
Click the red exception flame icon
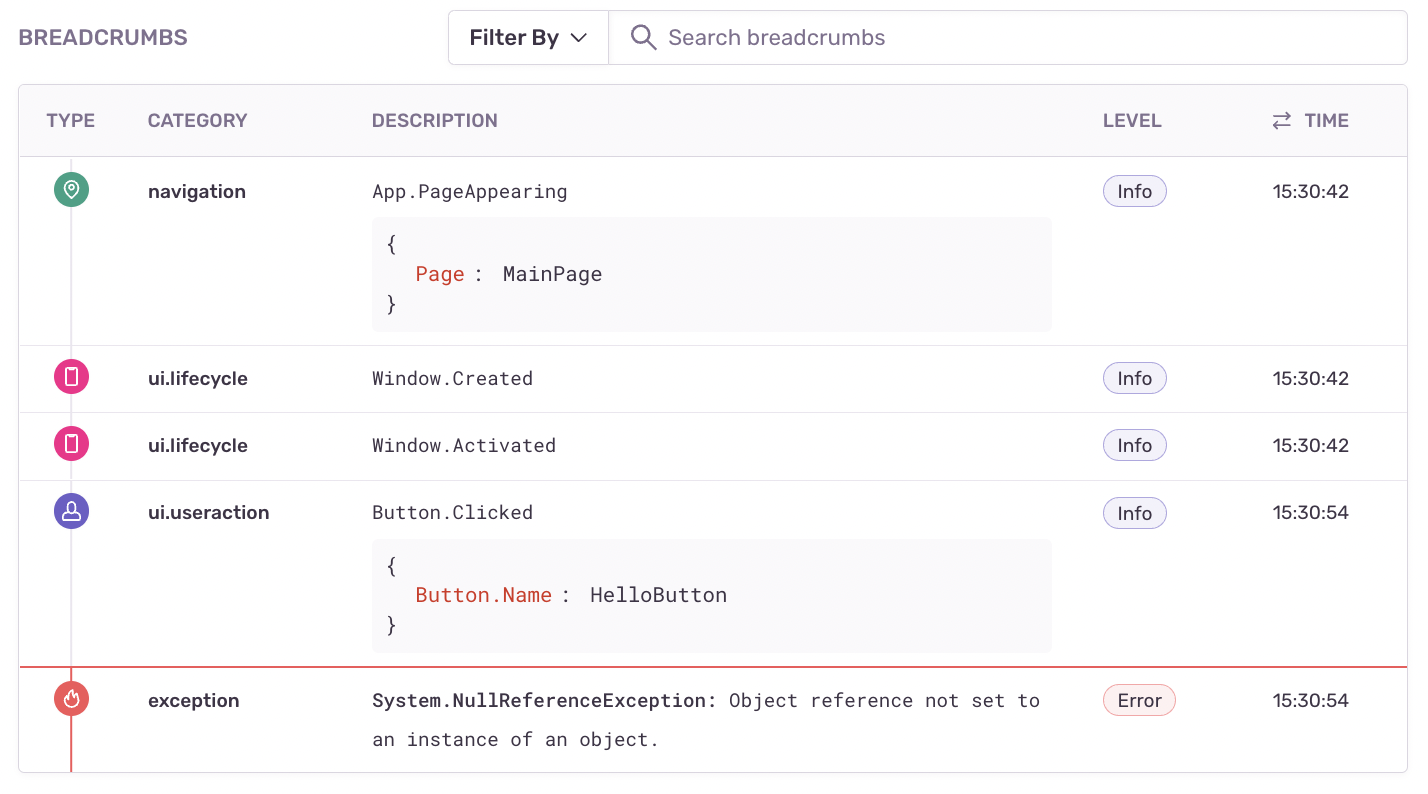pos(71,700)
